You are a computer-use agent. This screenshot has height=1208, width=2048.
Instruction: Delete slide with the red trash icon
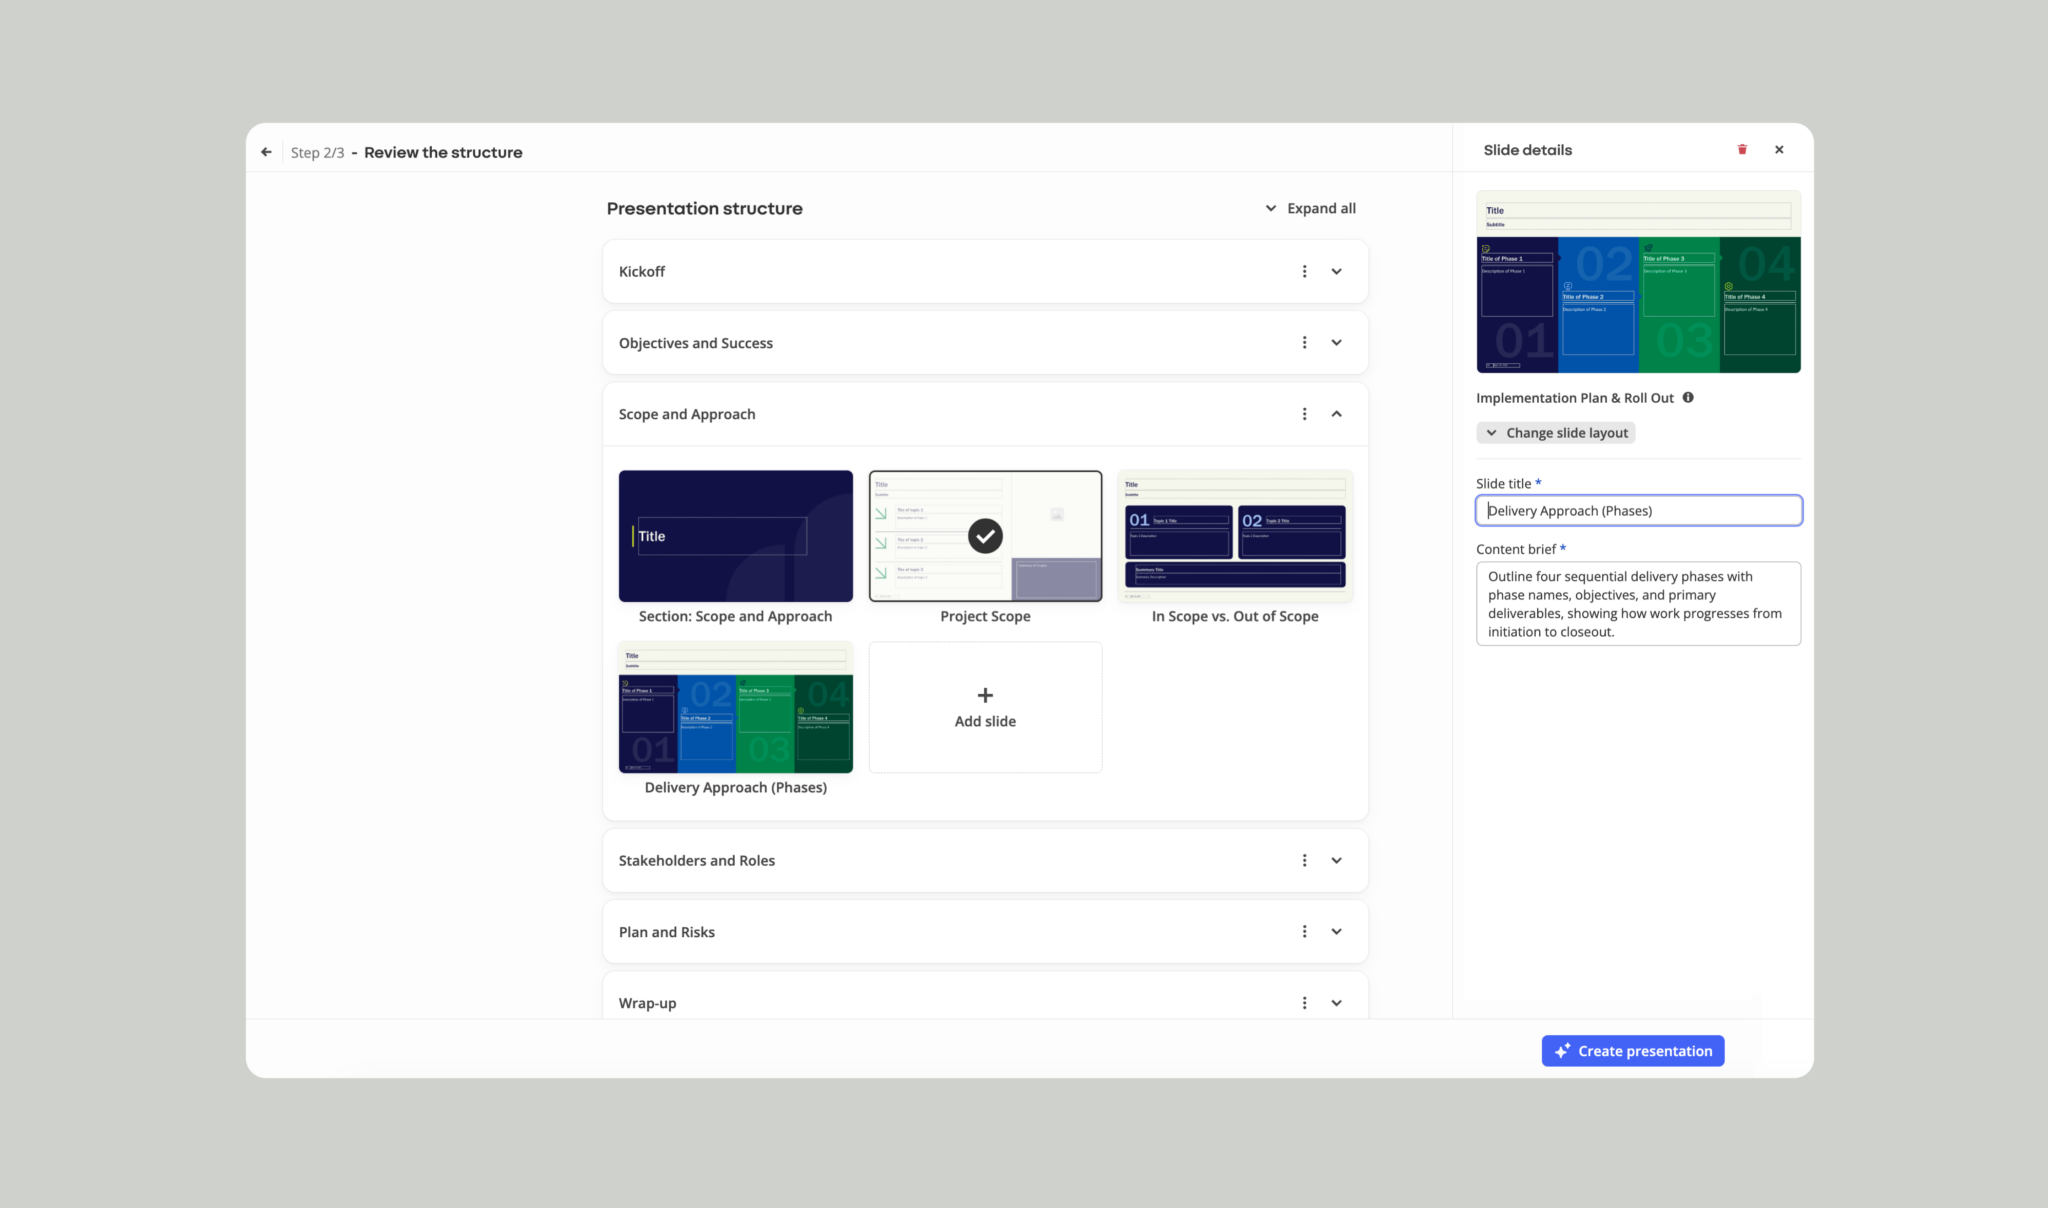tap(1742, 150)
